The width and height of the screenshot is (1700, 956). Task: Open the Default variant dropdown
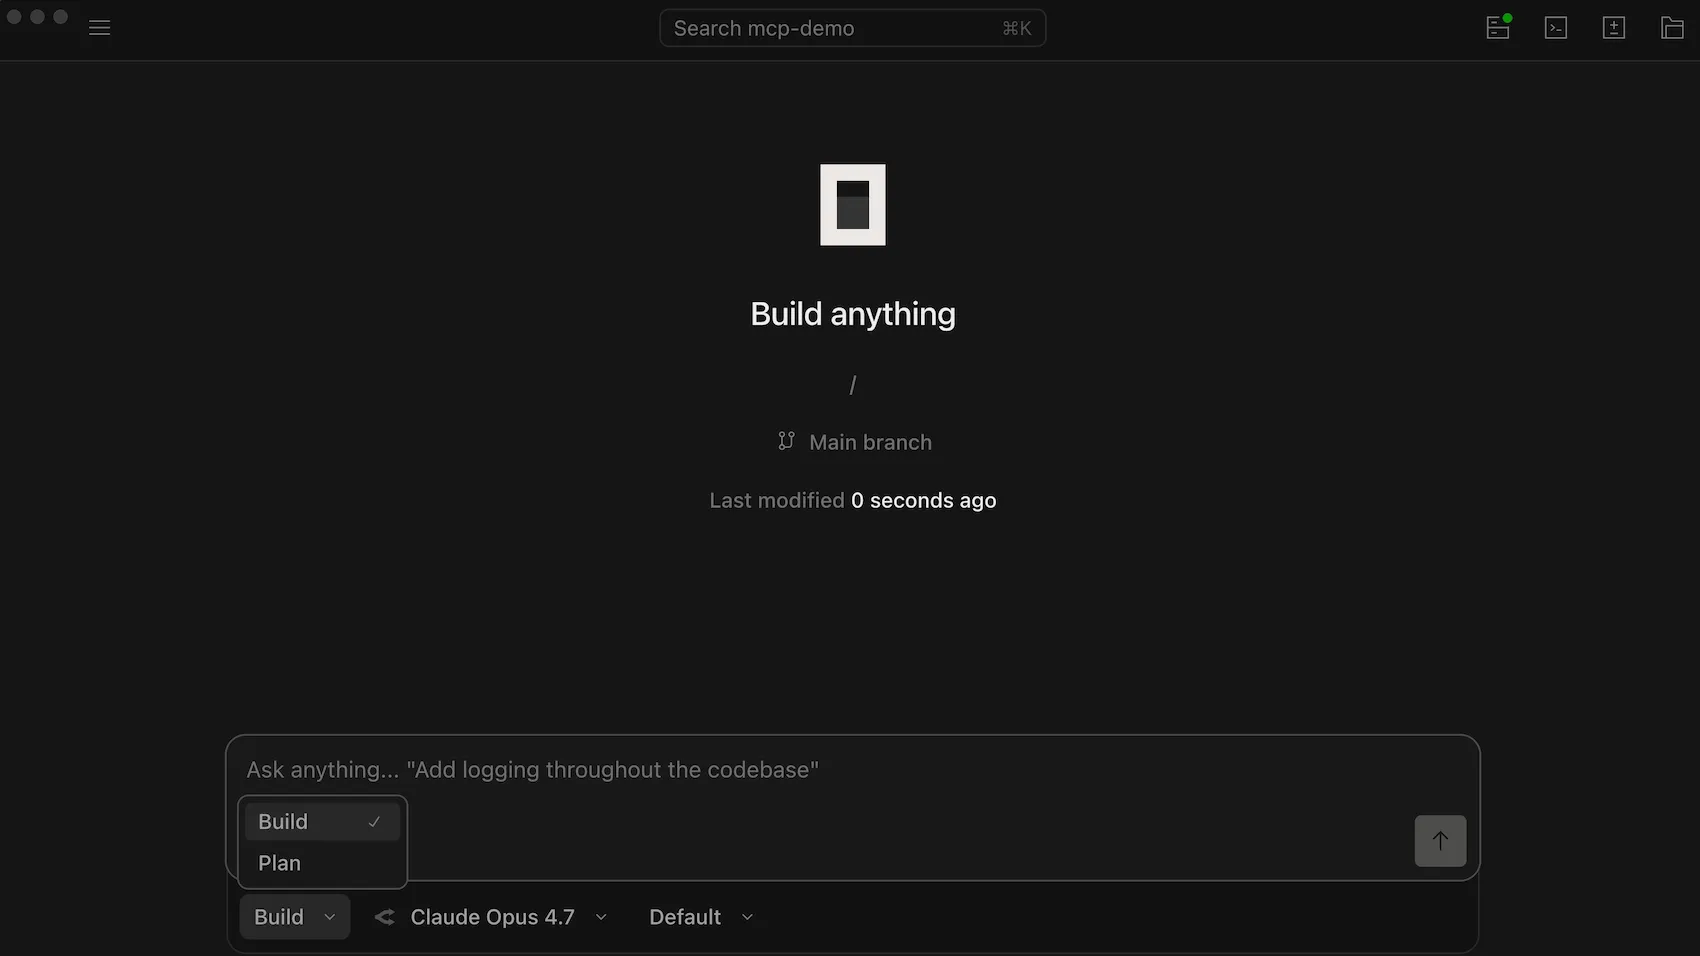(x=701, y=917)
